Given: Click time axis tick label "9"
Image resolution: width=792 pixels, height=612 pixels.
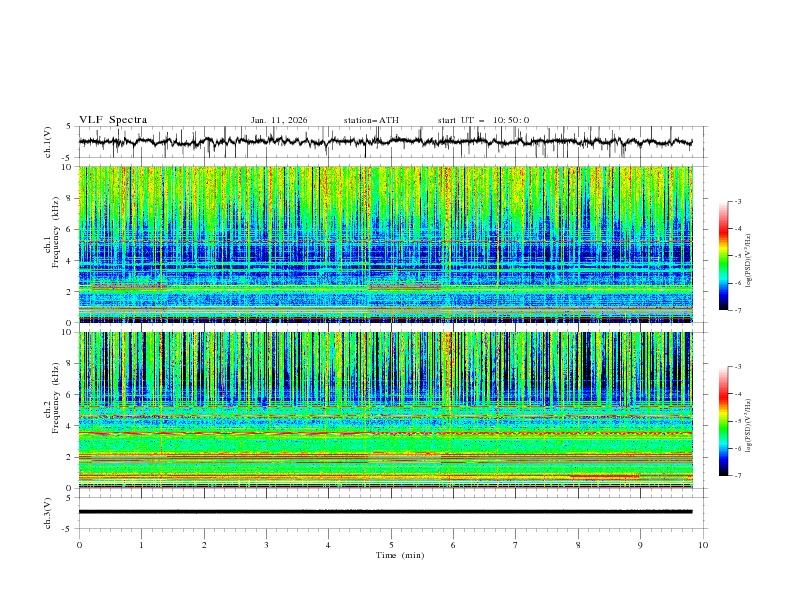Looking at the screenshot, I should (640, 545).
